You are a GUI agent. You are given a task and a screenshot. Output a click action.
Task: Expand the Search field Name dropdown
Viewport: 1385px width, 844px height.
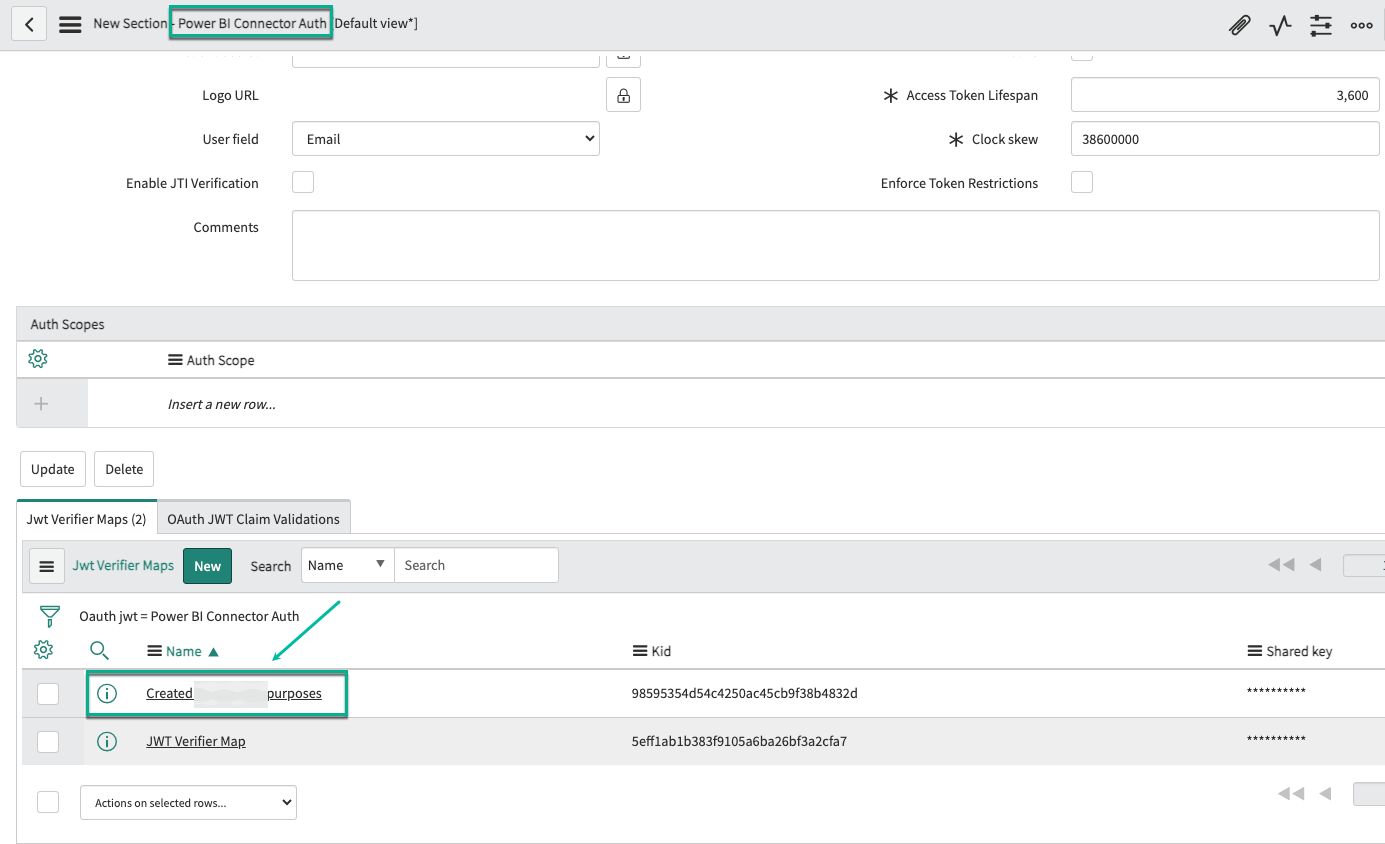point(347,565)
